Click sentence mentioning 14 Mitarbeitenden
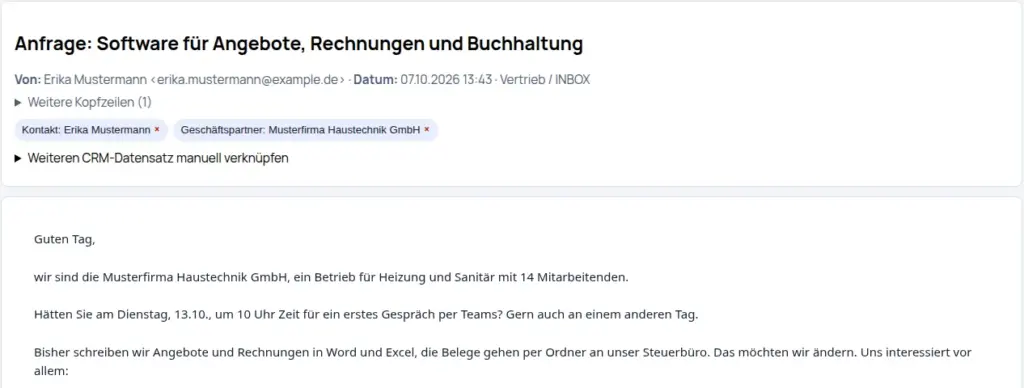The width and height of the screenshot is (1024, 388). point(331,277)
